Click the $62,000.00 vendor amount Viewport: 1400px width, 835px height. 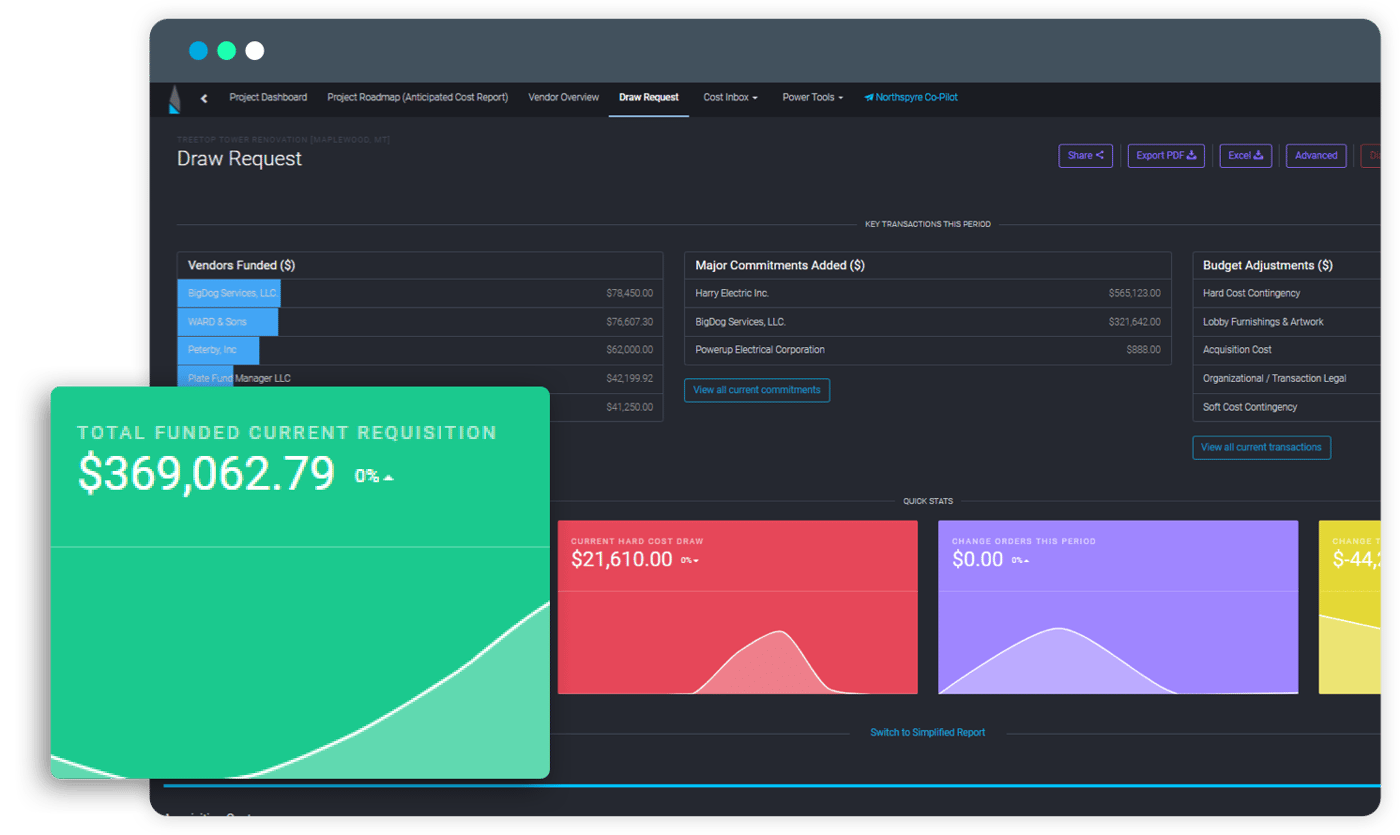[x=629, y=350]
